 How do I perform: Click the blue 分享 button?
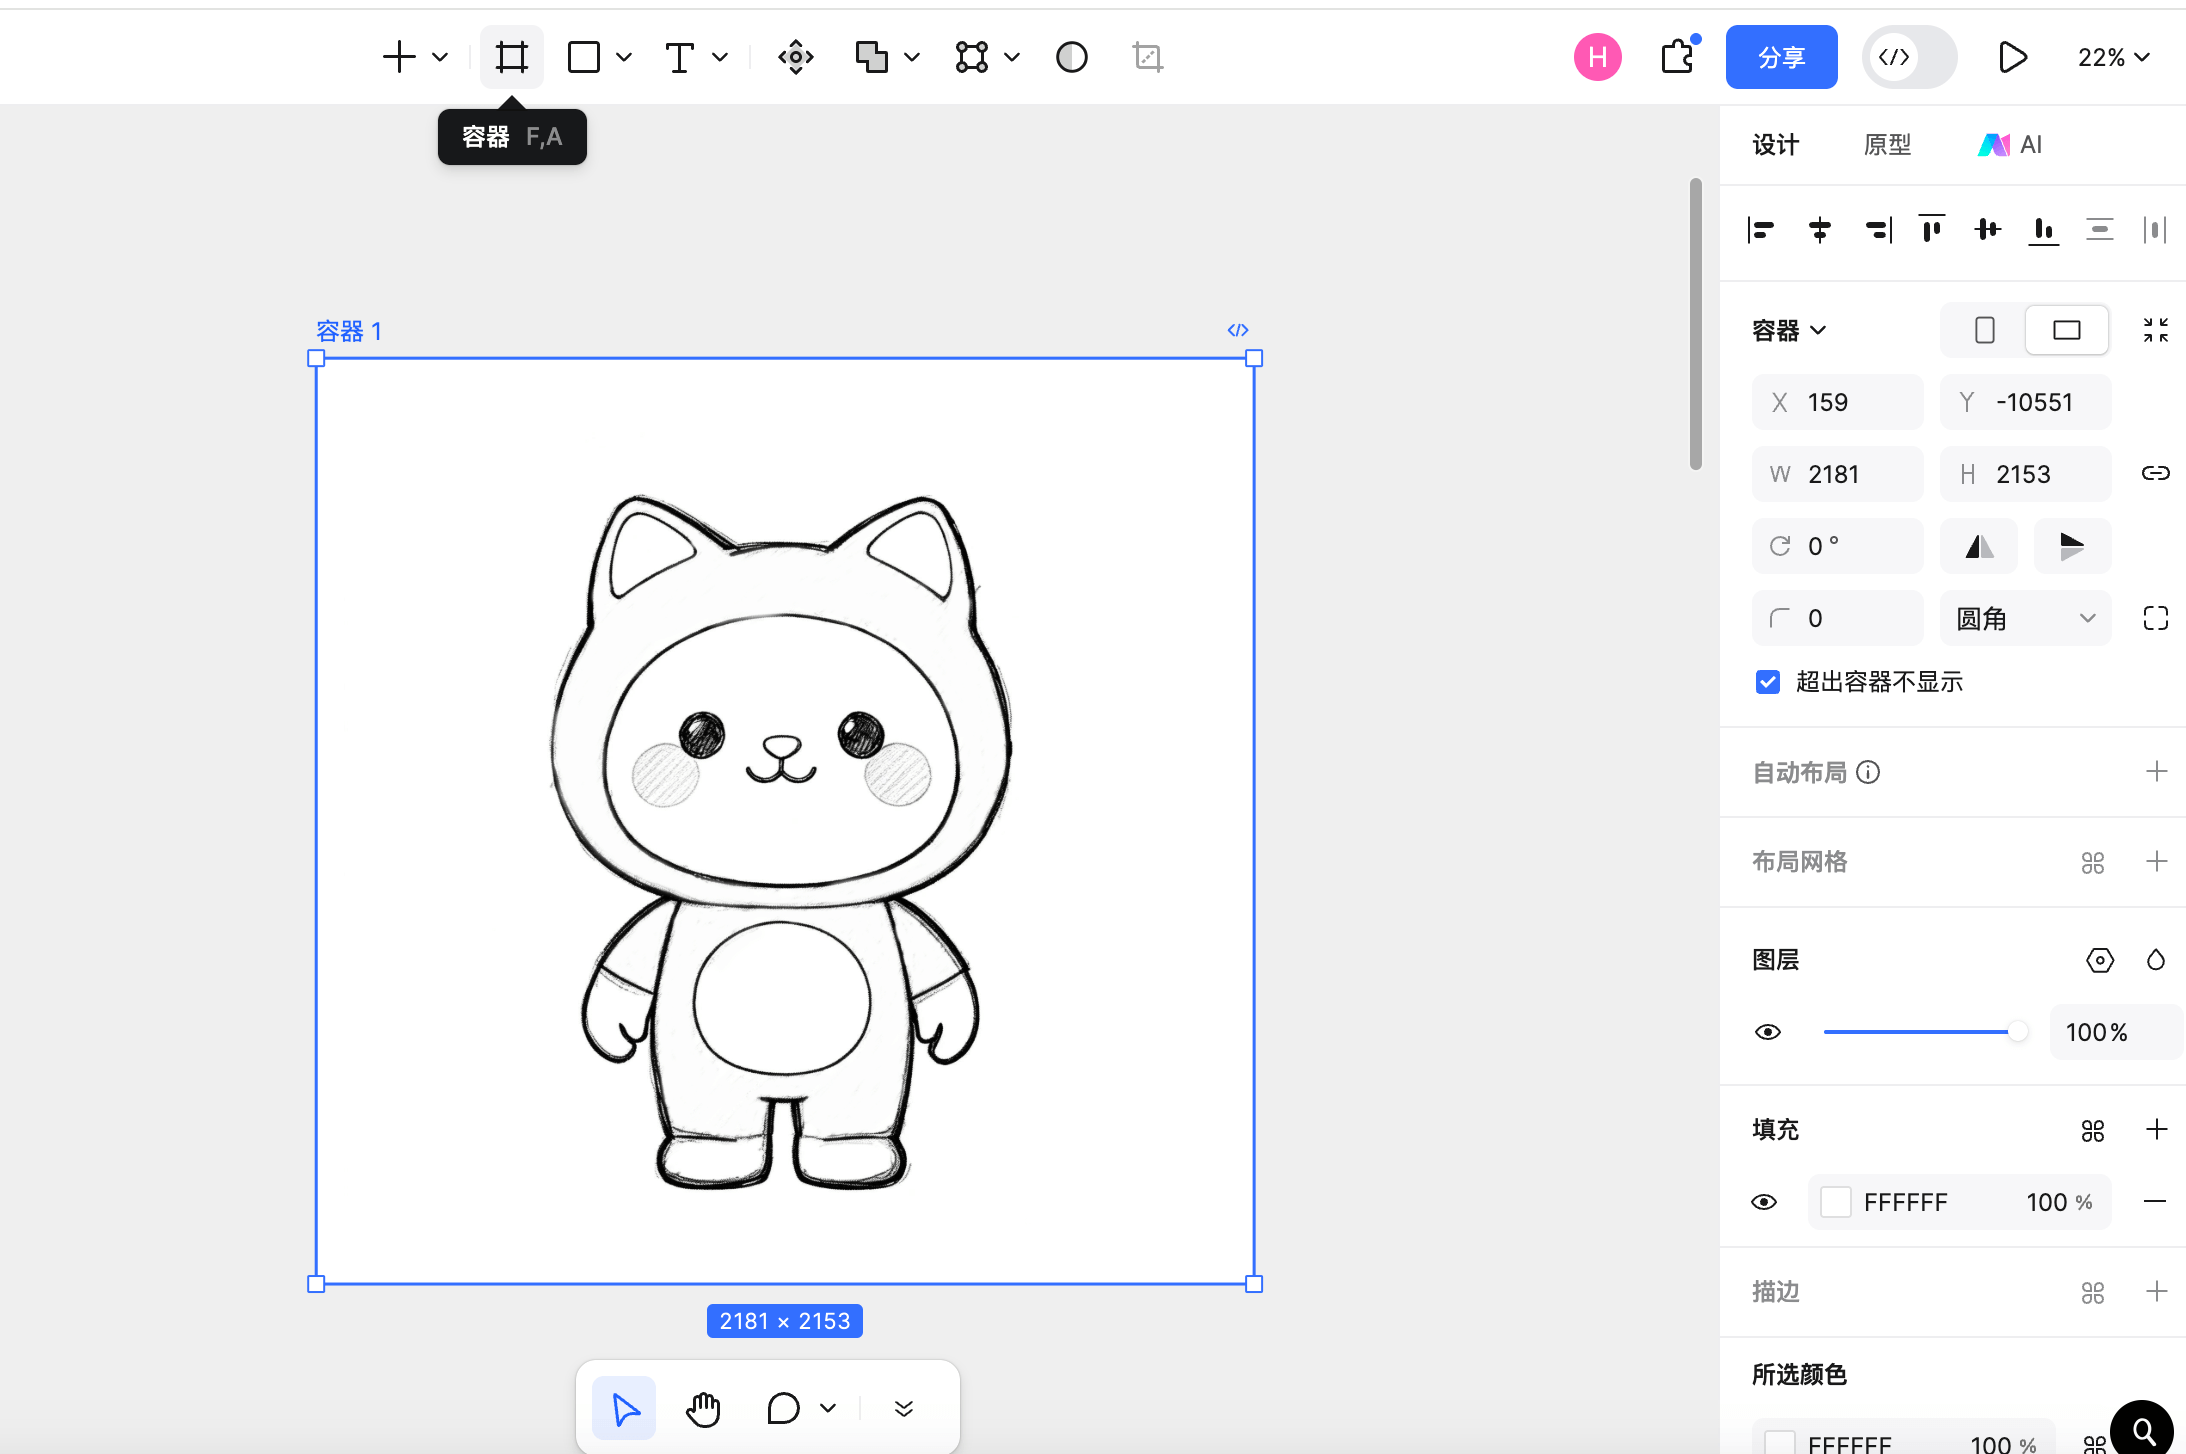click(1781, 57)
